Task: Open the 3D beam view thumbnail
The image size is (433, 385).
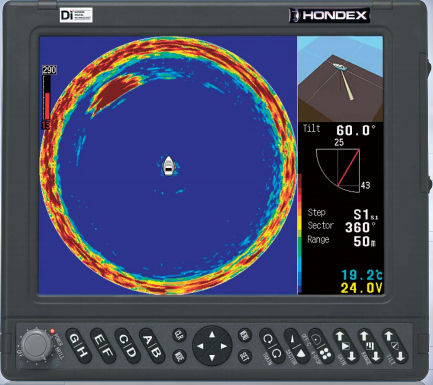Action: (x=340, y=79)
